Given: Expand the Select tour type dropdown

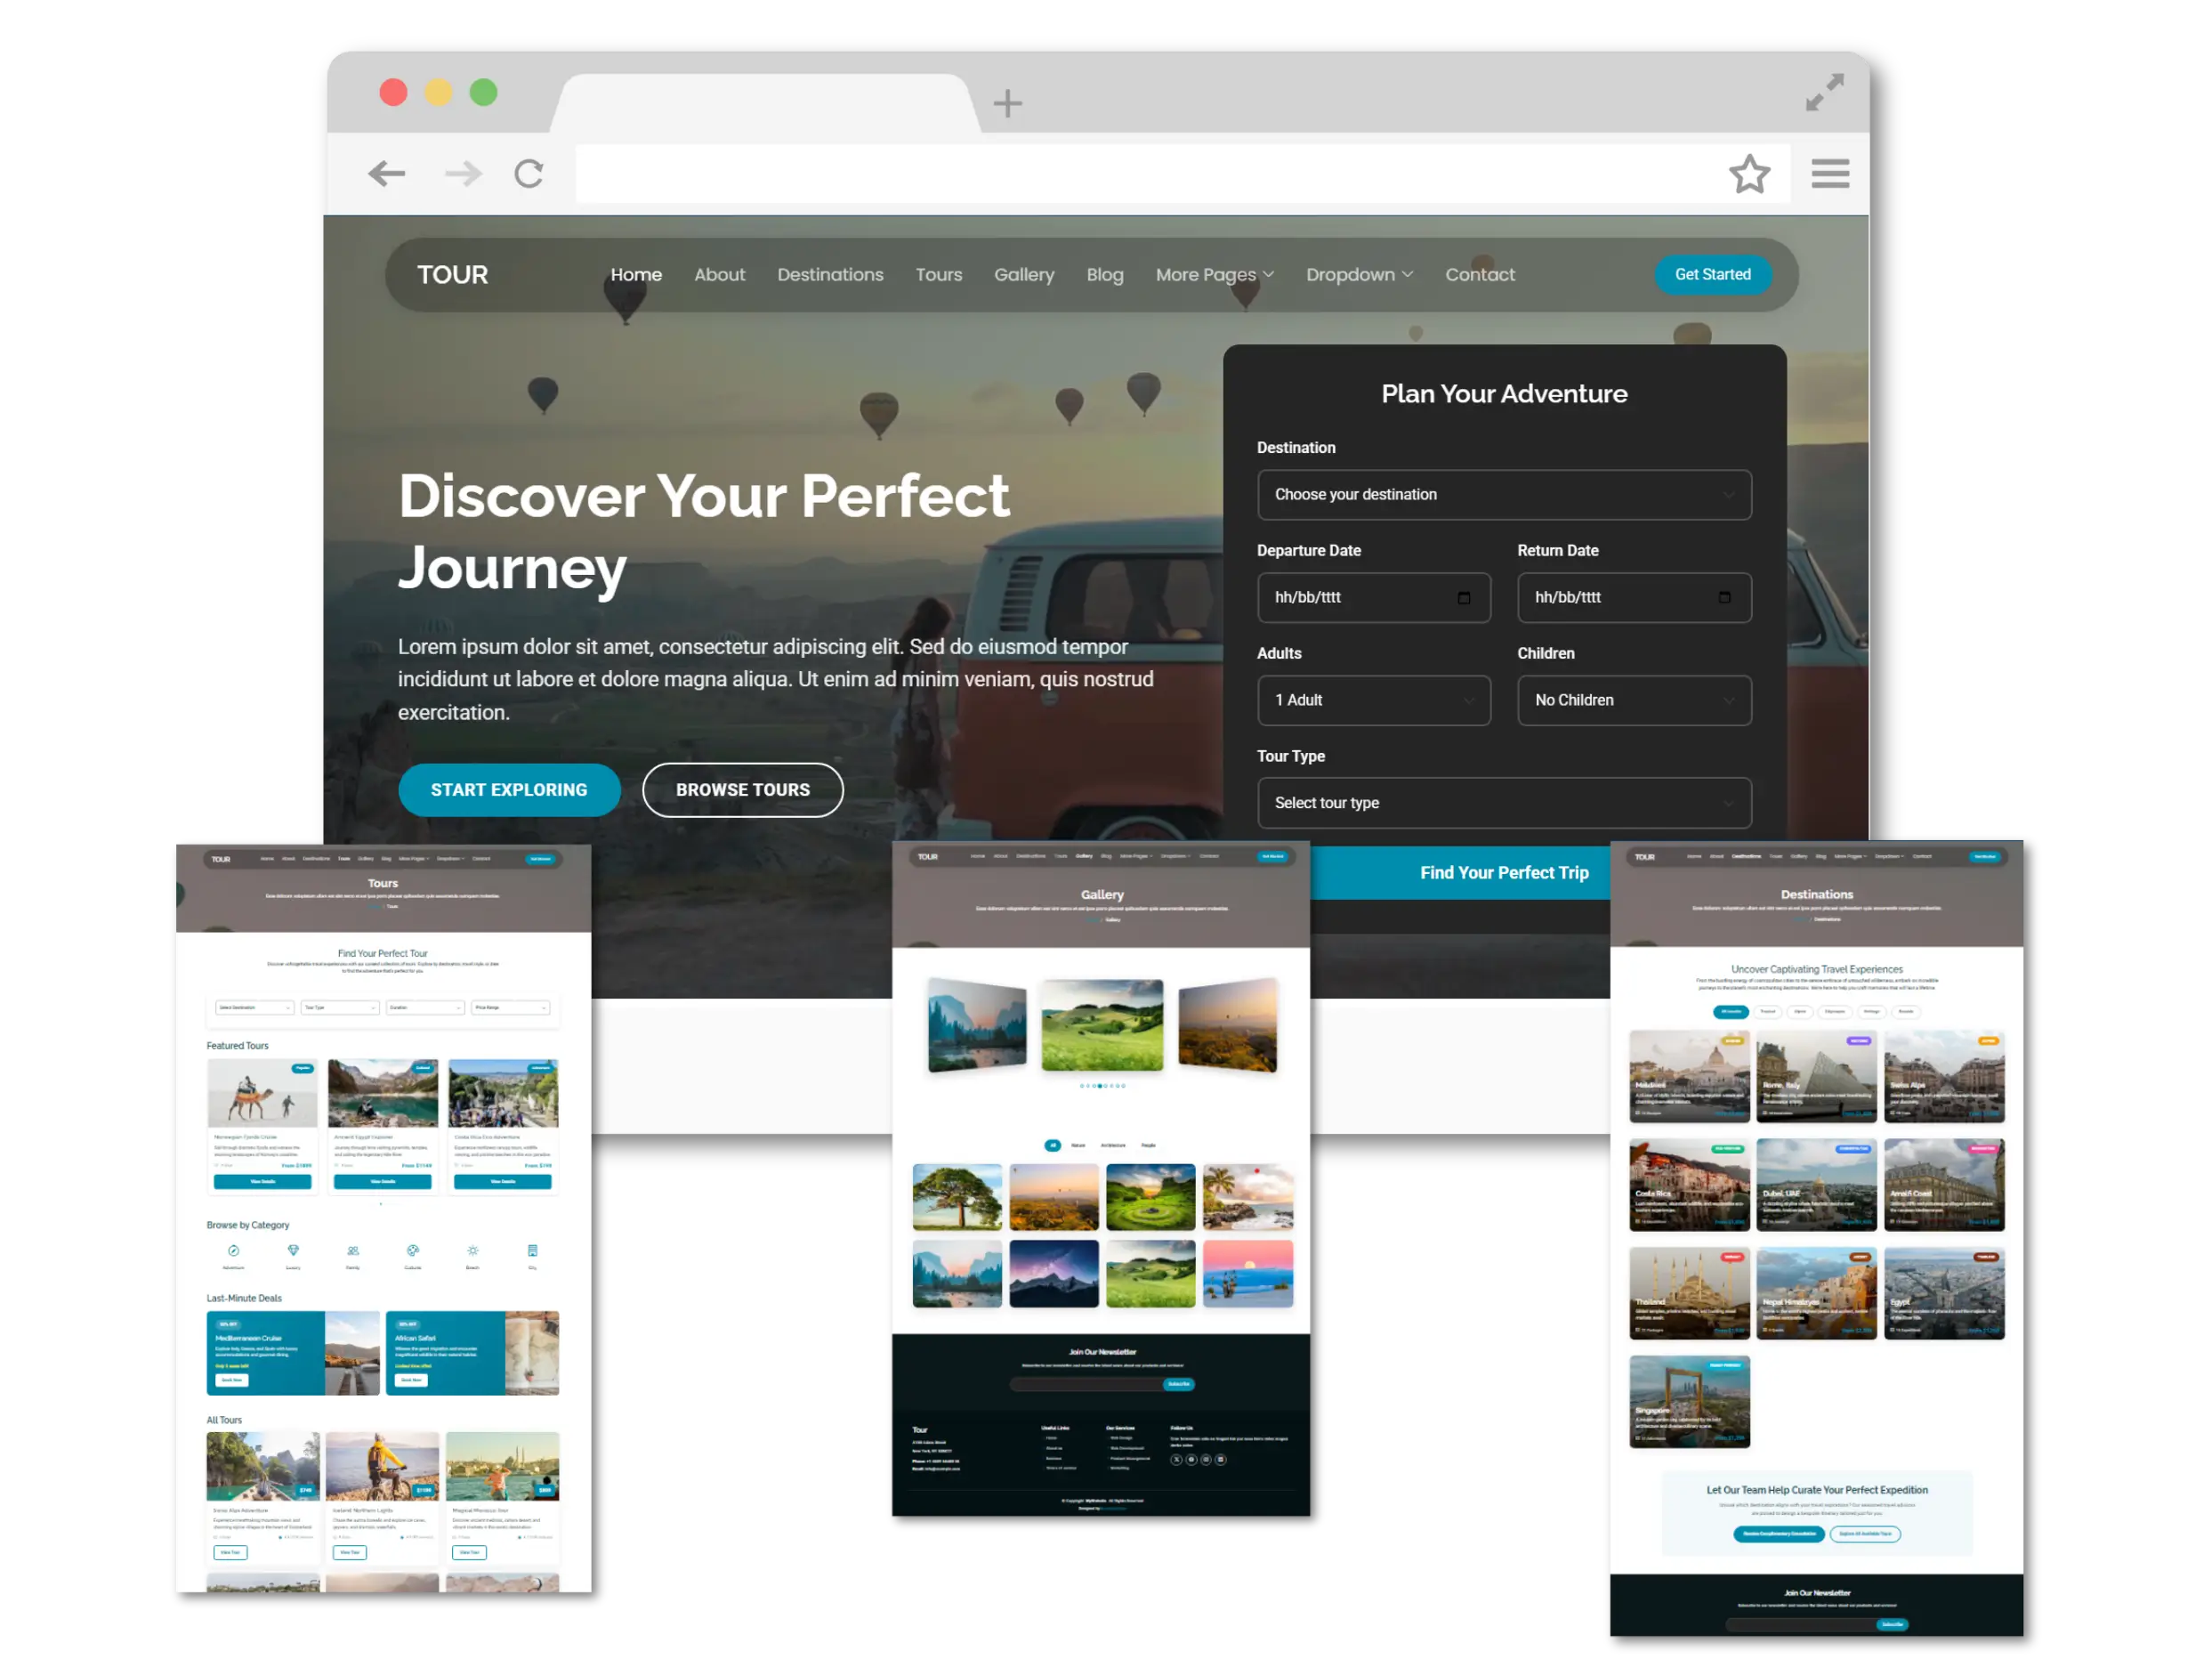Looking at the screenshot, I should click(x=1503, y=804).
